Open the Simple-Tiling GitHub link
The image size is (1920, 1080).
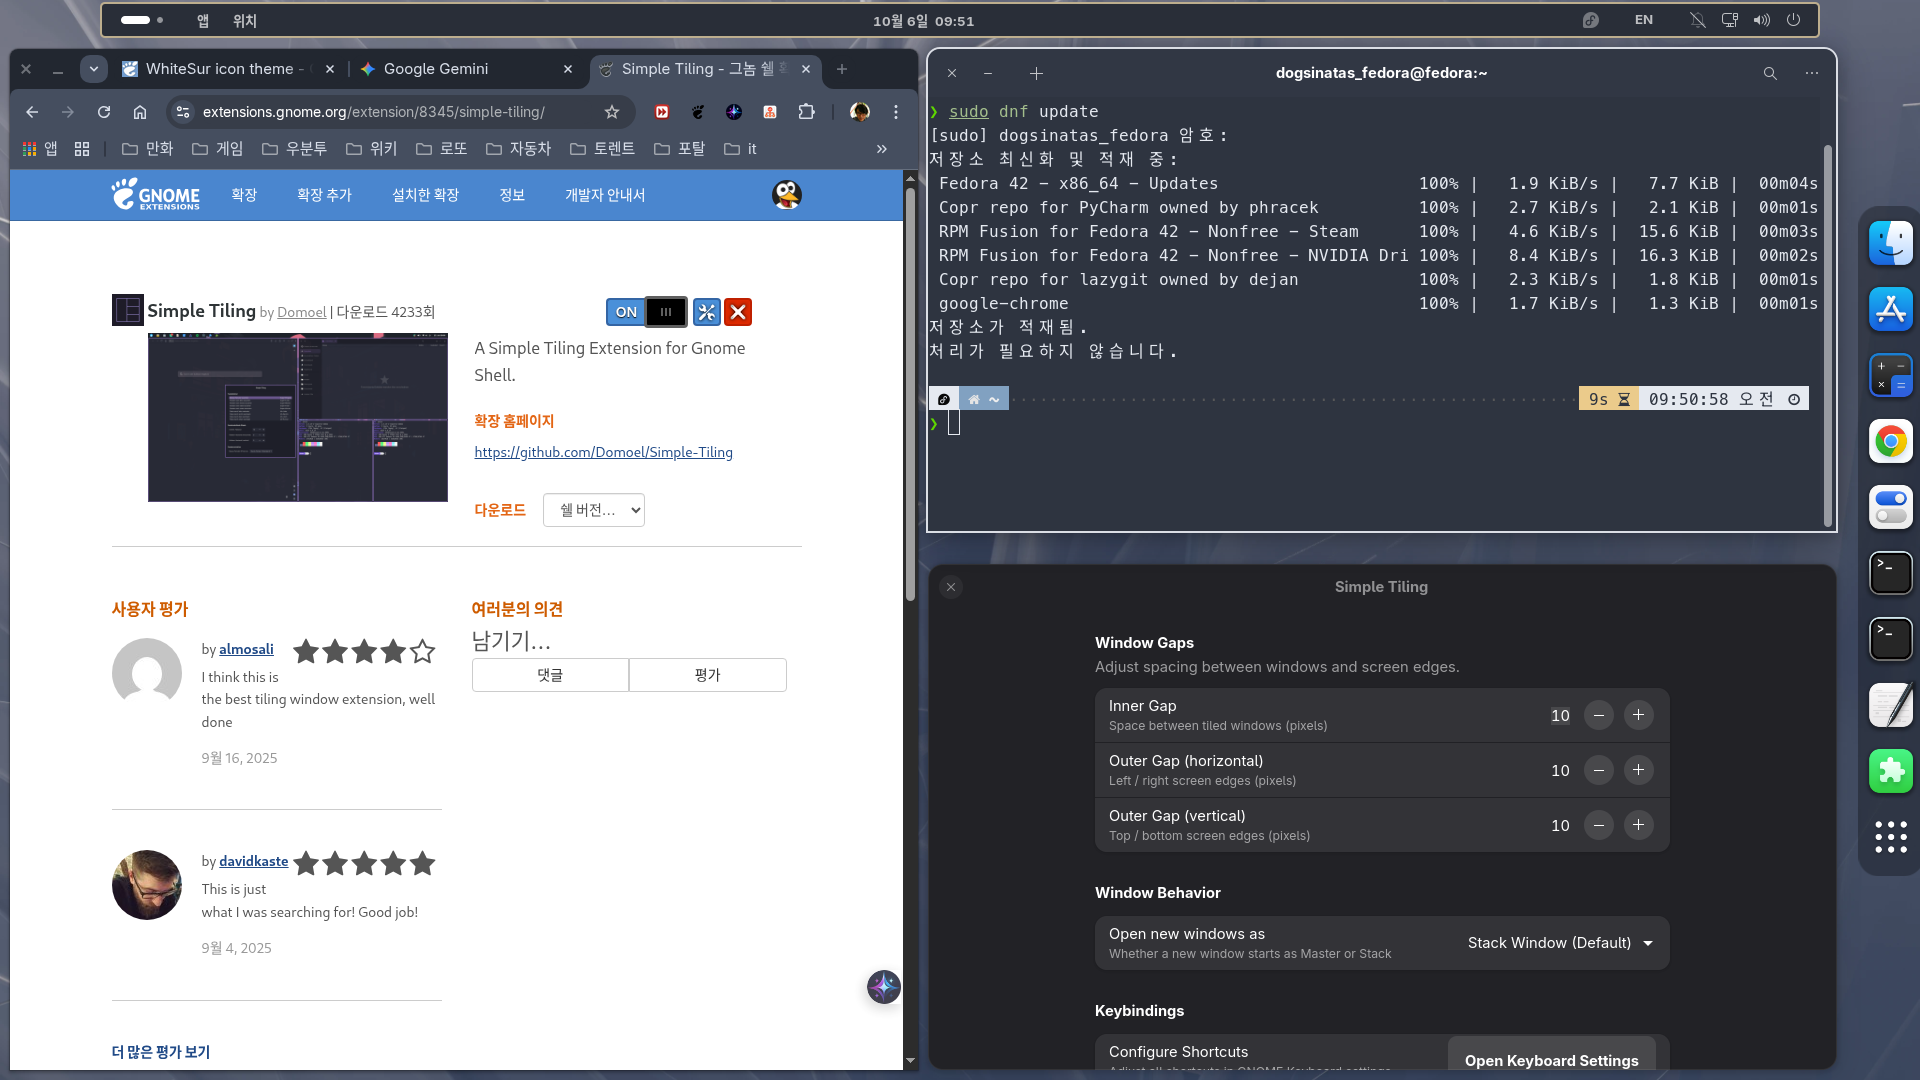603,452
